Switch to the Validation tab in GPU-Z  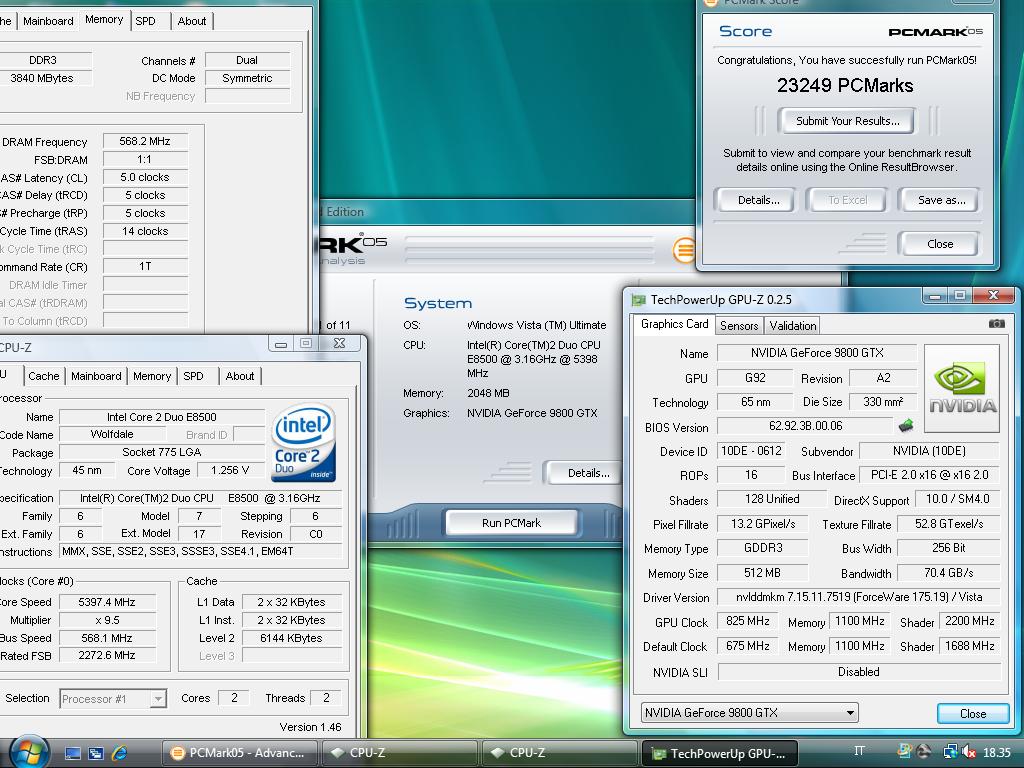pyautogui.click(x=792, y=325)
